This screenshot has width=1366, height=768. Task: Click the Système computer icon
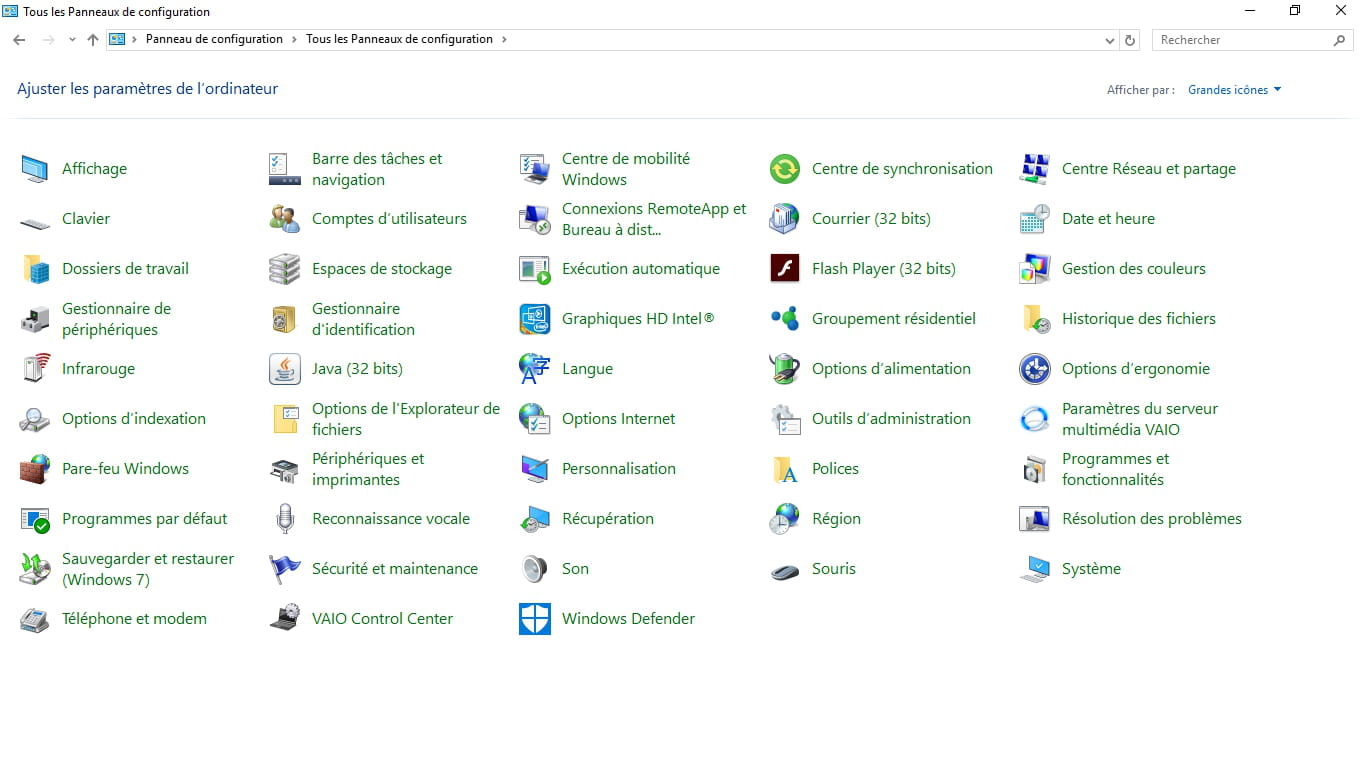pyautogui.click(x=1035, y=569)
